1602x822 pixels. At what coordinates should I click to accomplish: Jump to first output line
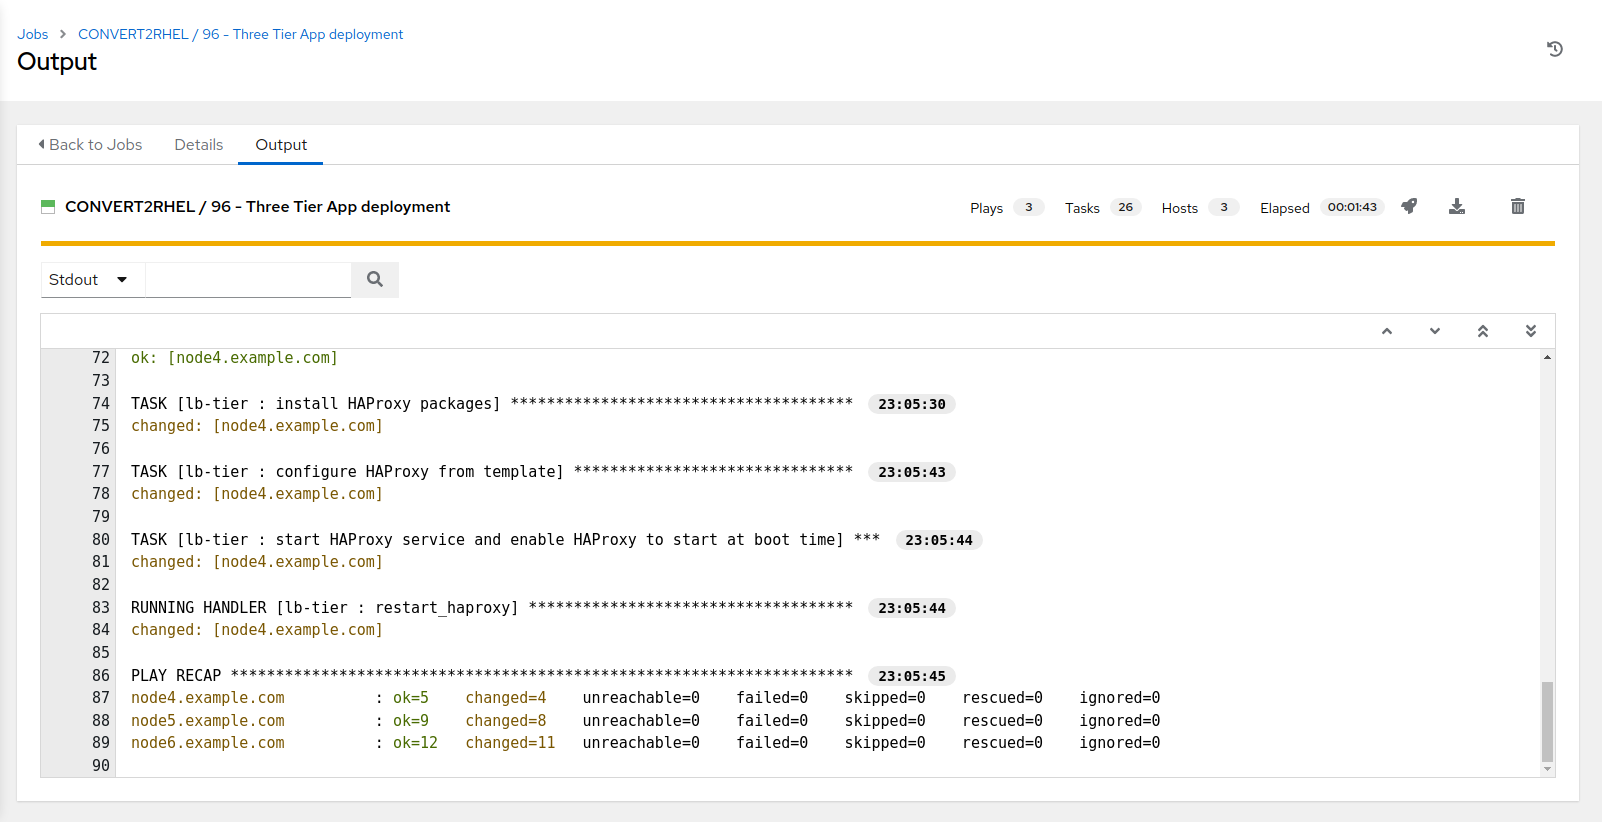(x=1482, y=331)
